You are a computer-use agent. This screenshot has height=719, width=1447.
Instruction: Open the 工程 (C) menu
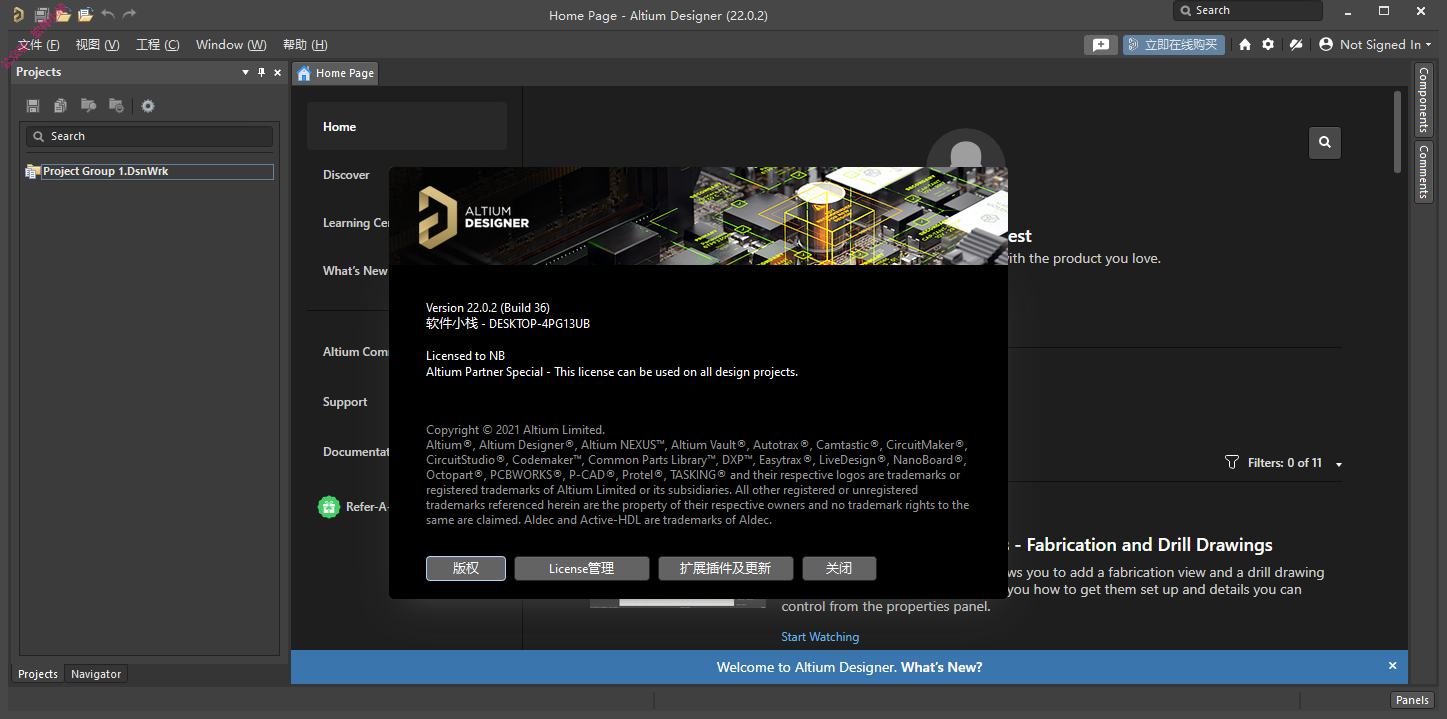158,45
